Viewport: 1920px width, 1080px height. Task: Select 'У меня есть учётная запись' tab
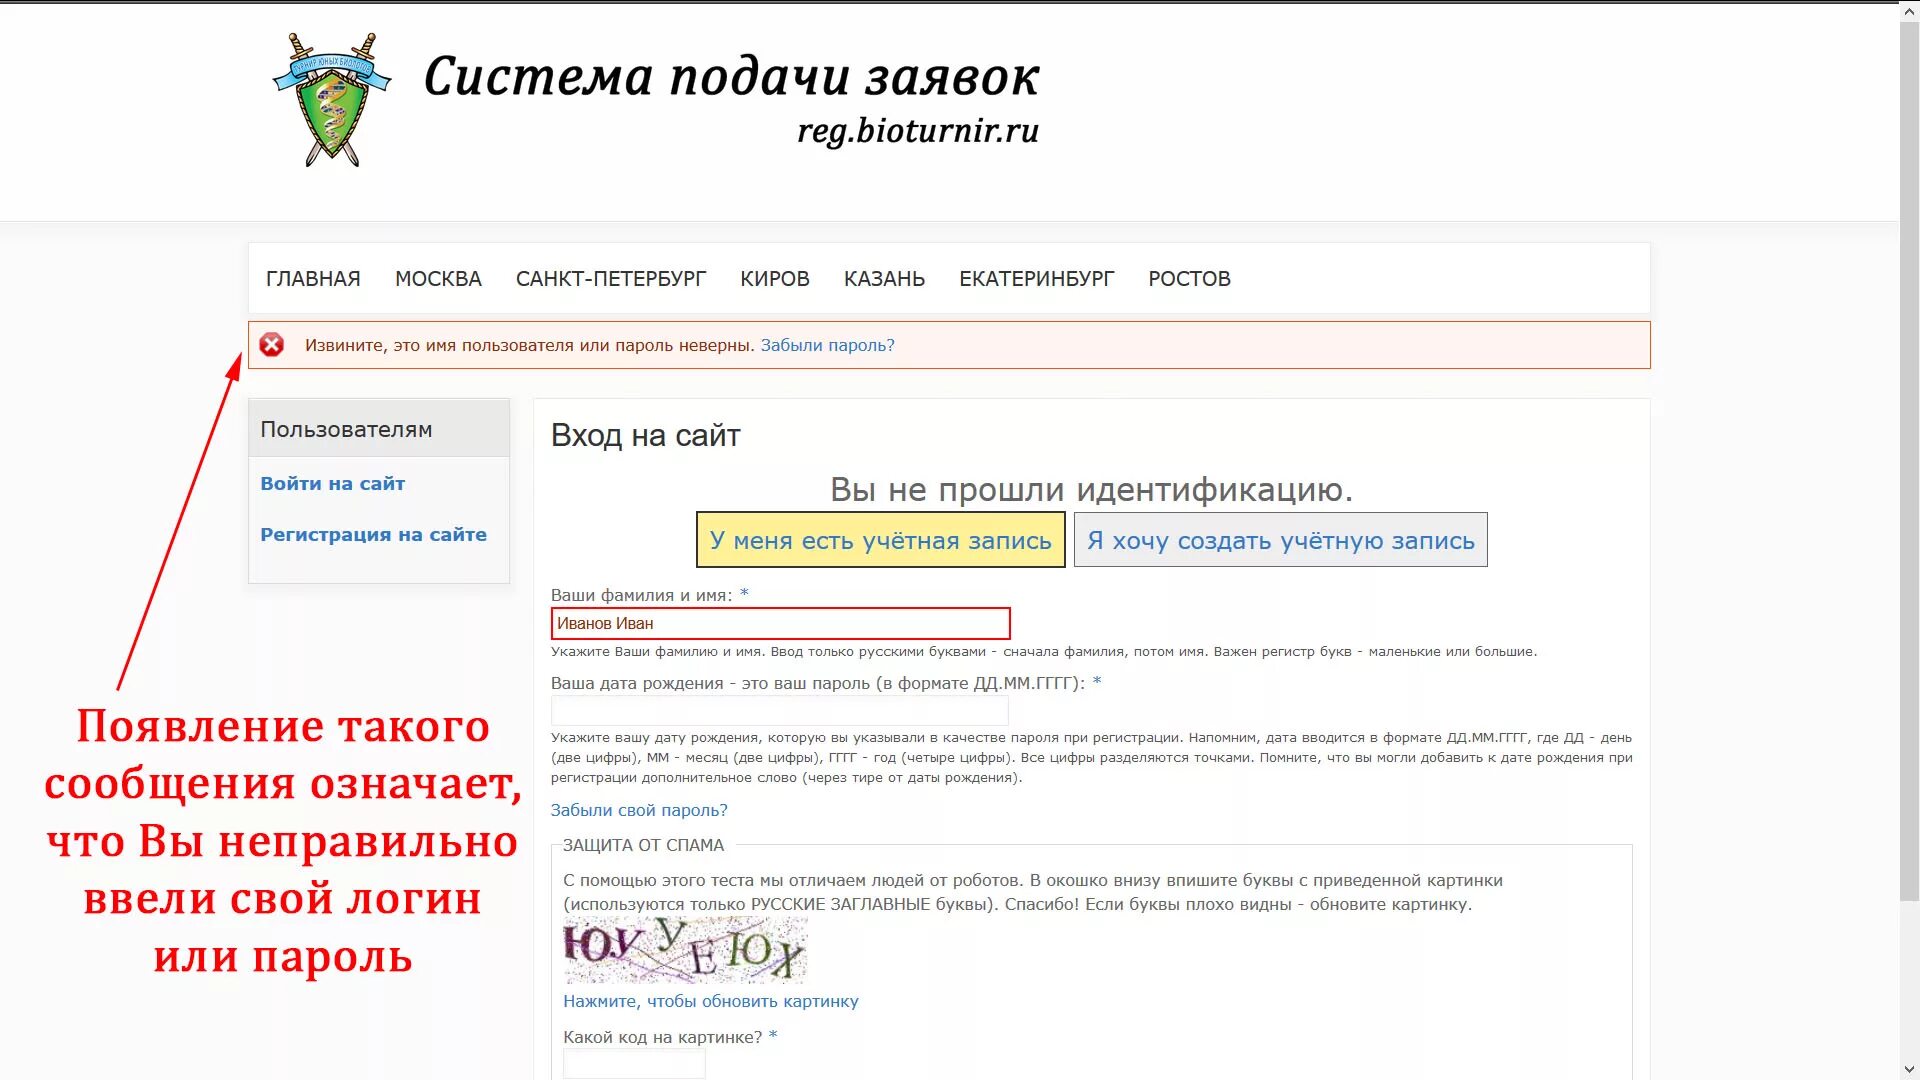[x=880, y=540]
